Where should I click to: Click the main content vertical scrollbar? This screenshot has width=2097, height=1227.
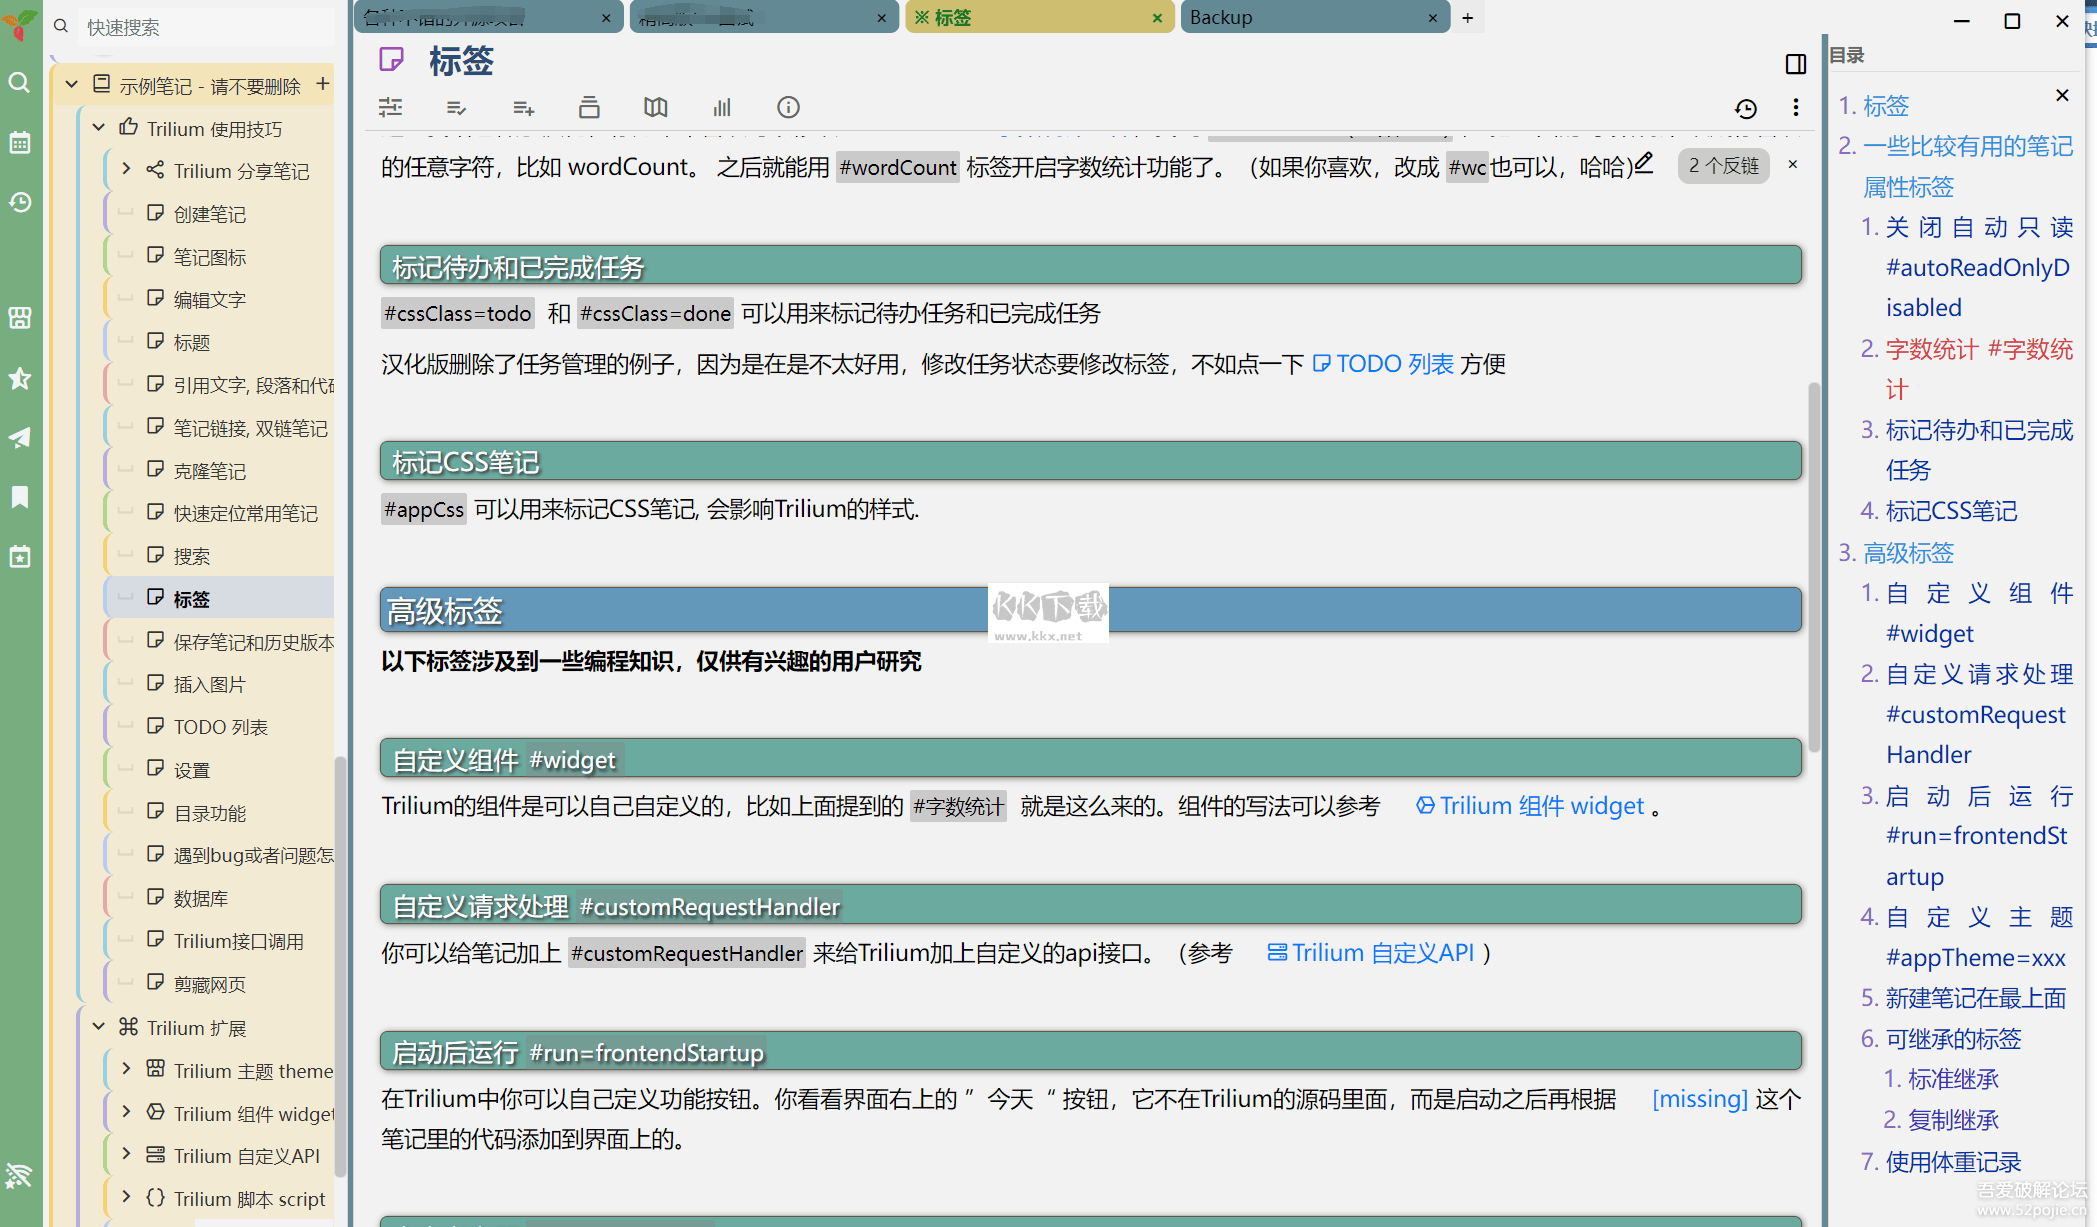[x=1813, y=565]
